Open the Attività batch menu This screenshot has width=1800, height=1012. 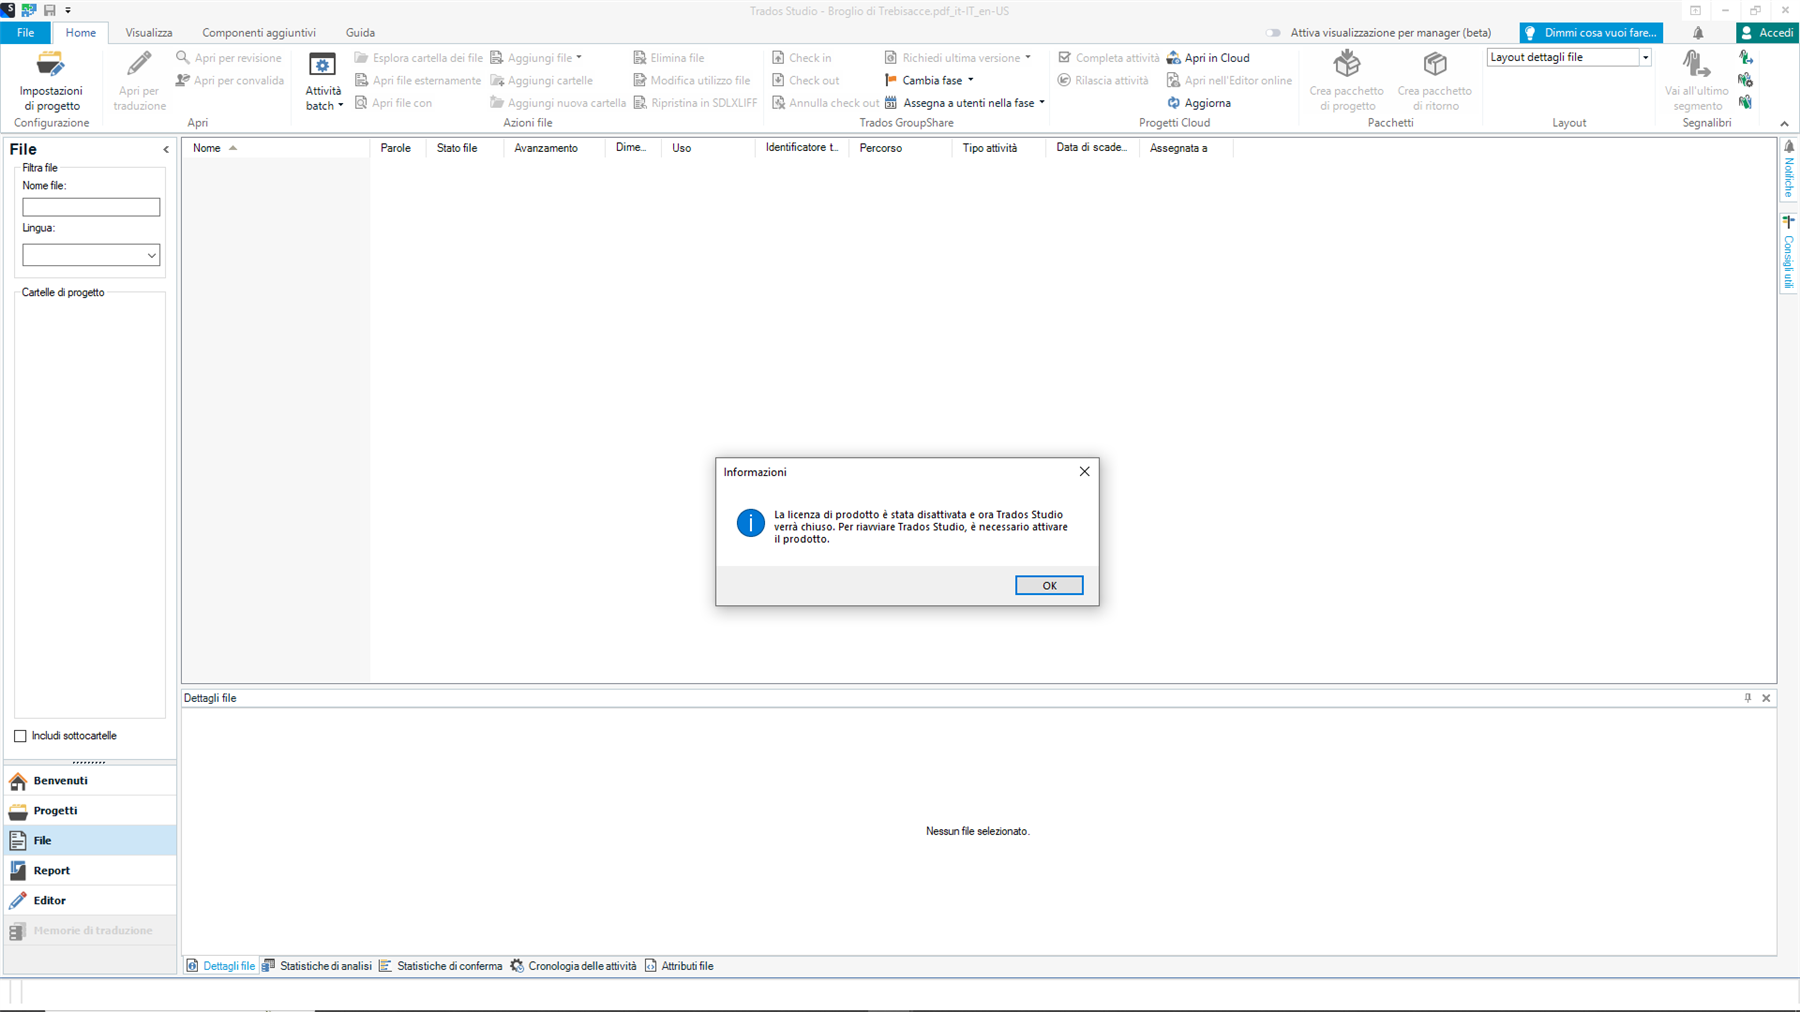pyautogui.click(x=323, y=81)
